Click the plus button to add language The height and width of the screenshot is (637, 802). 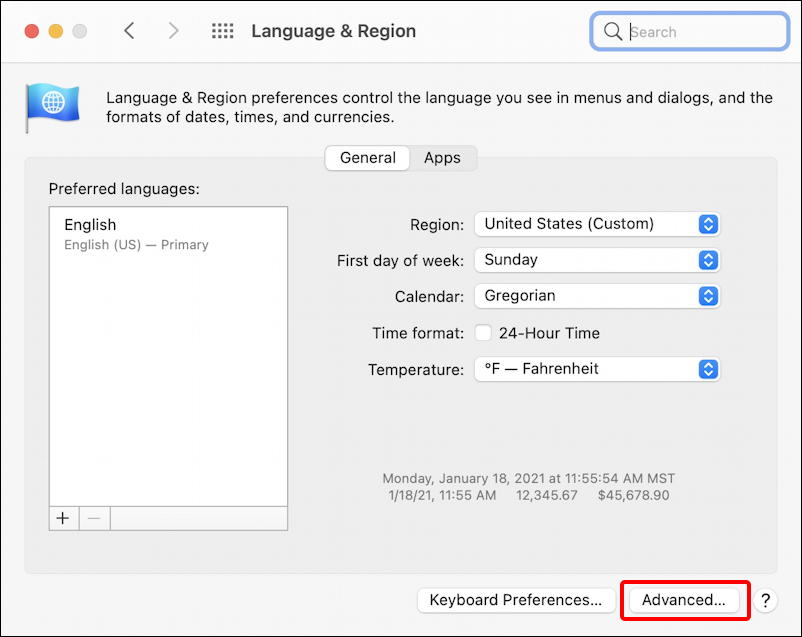coord(63,518)
